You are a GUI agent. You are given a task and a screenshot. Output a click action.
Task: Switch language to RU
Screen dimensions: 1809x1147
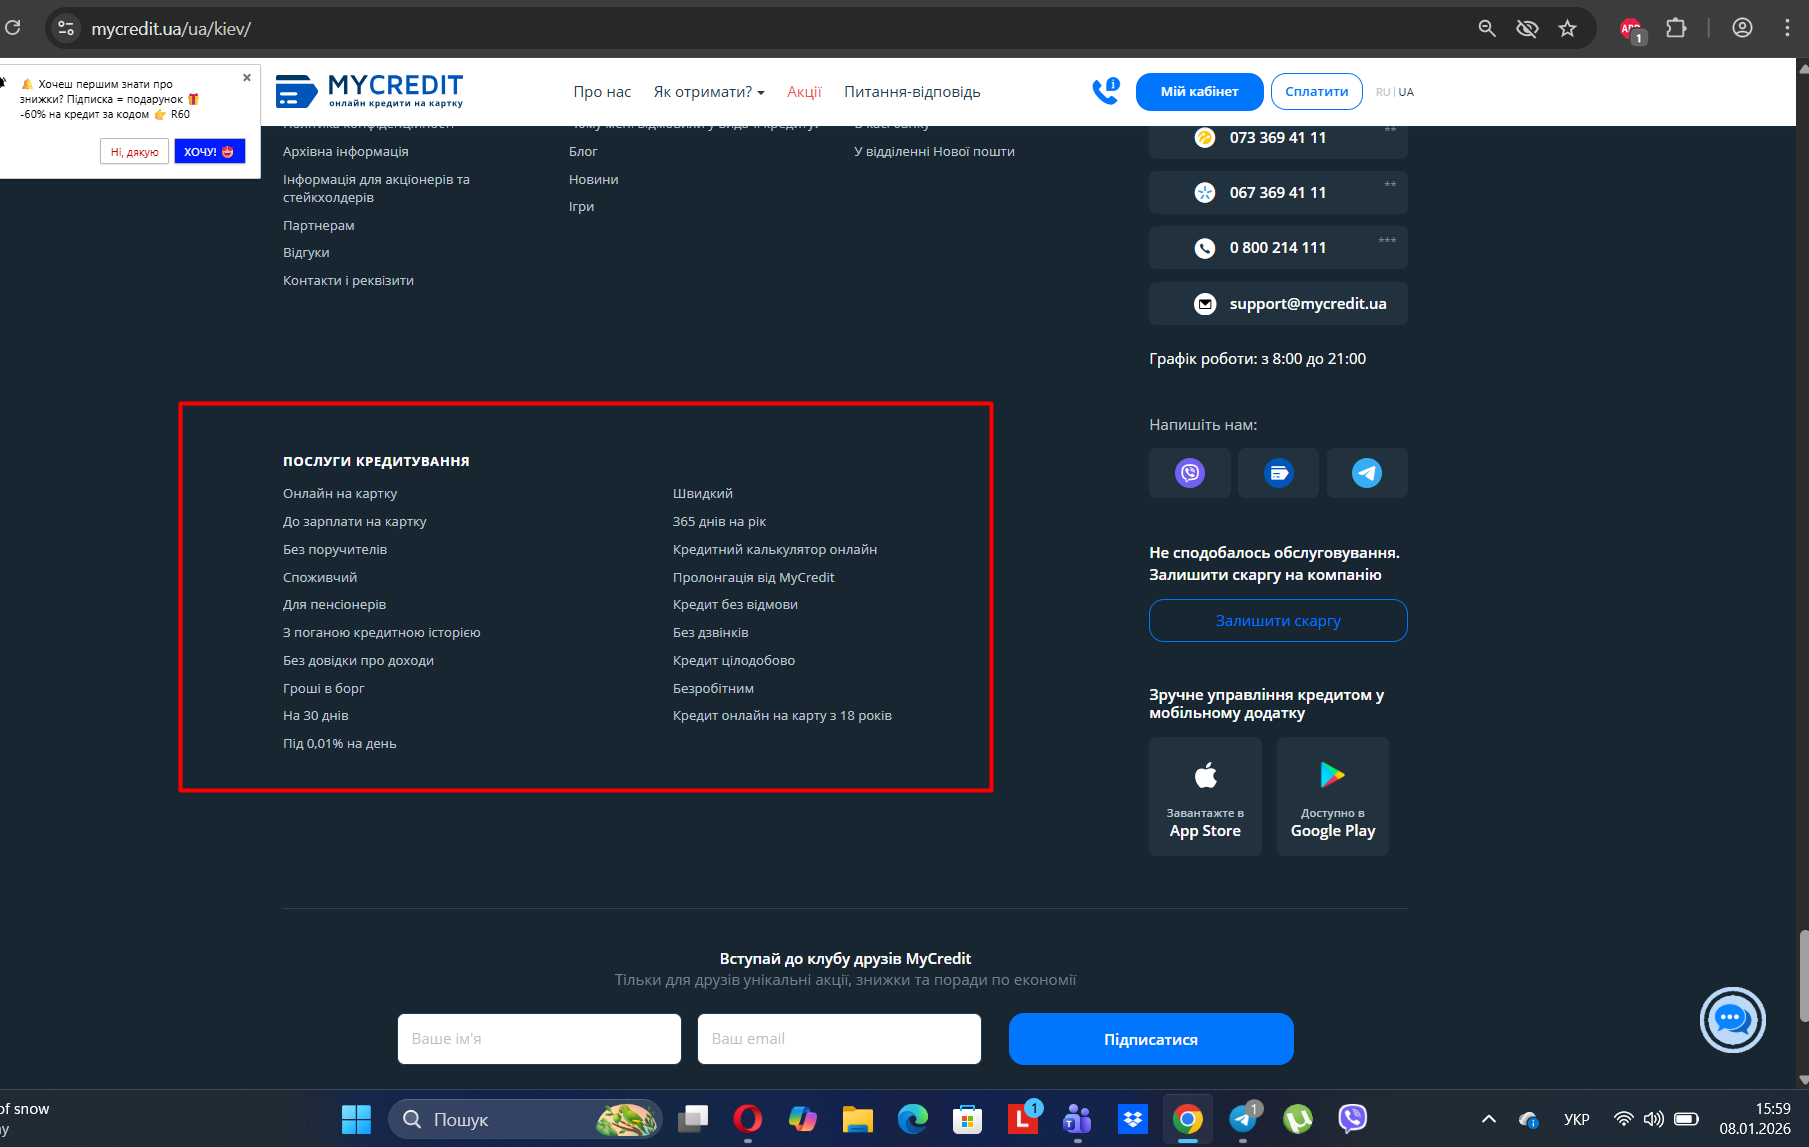pyautogui.click(x=1383, y=92)
